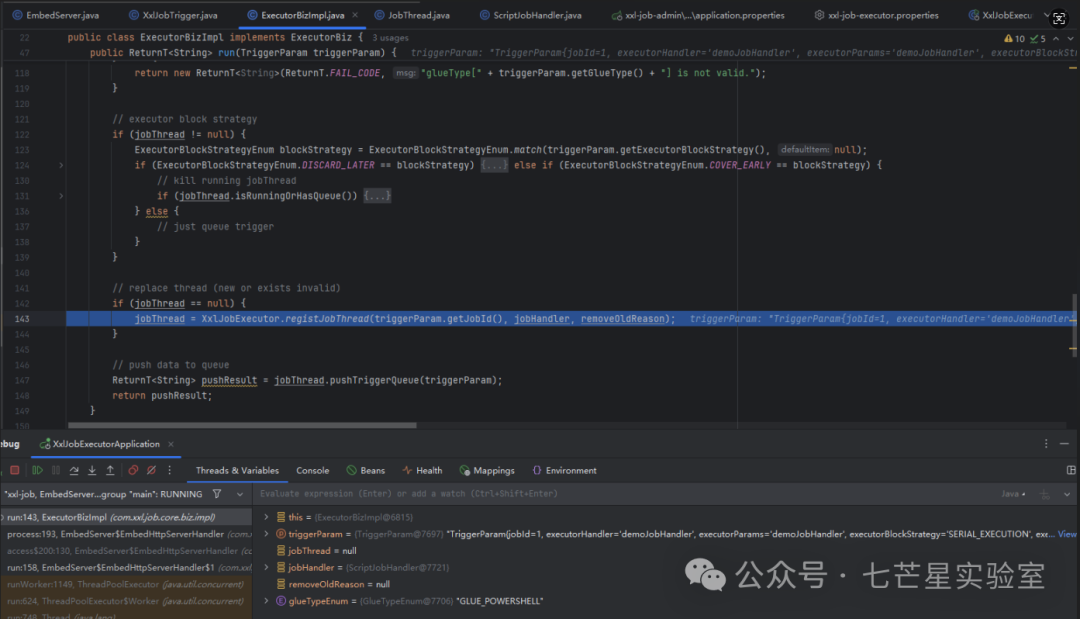This screenshot has width=1080, height=619.
Task: Close the ExecutorBizImpl.java tab
Action: (x=355, y=14)
